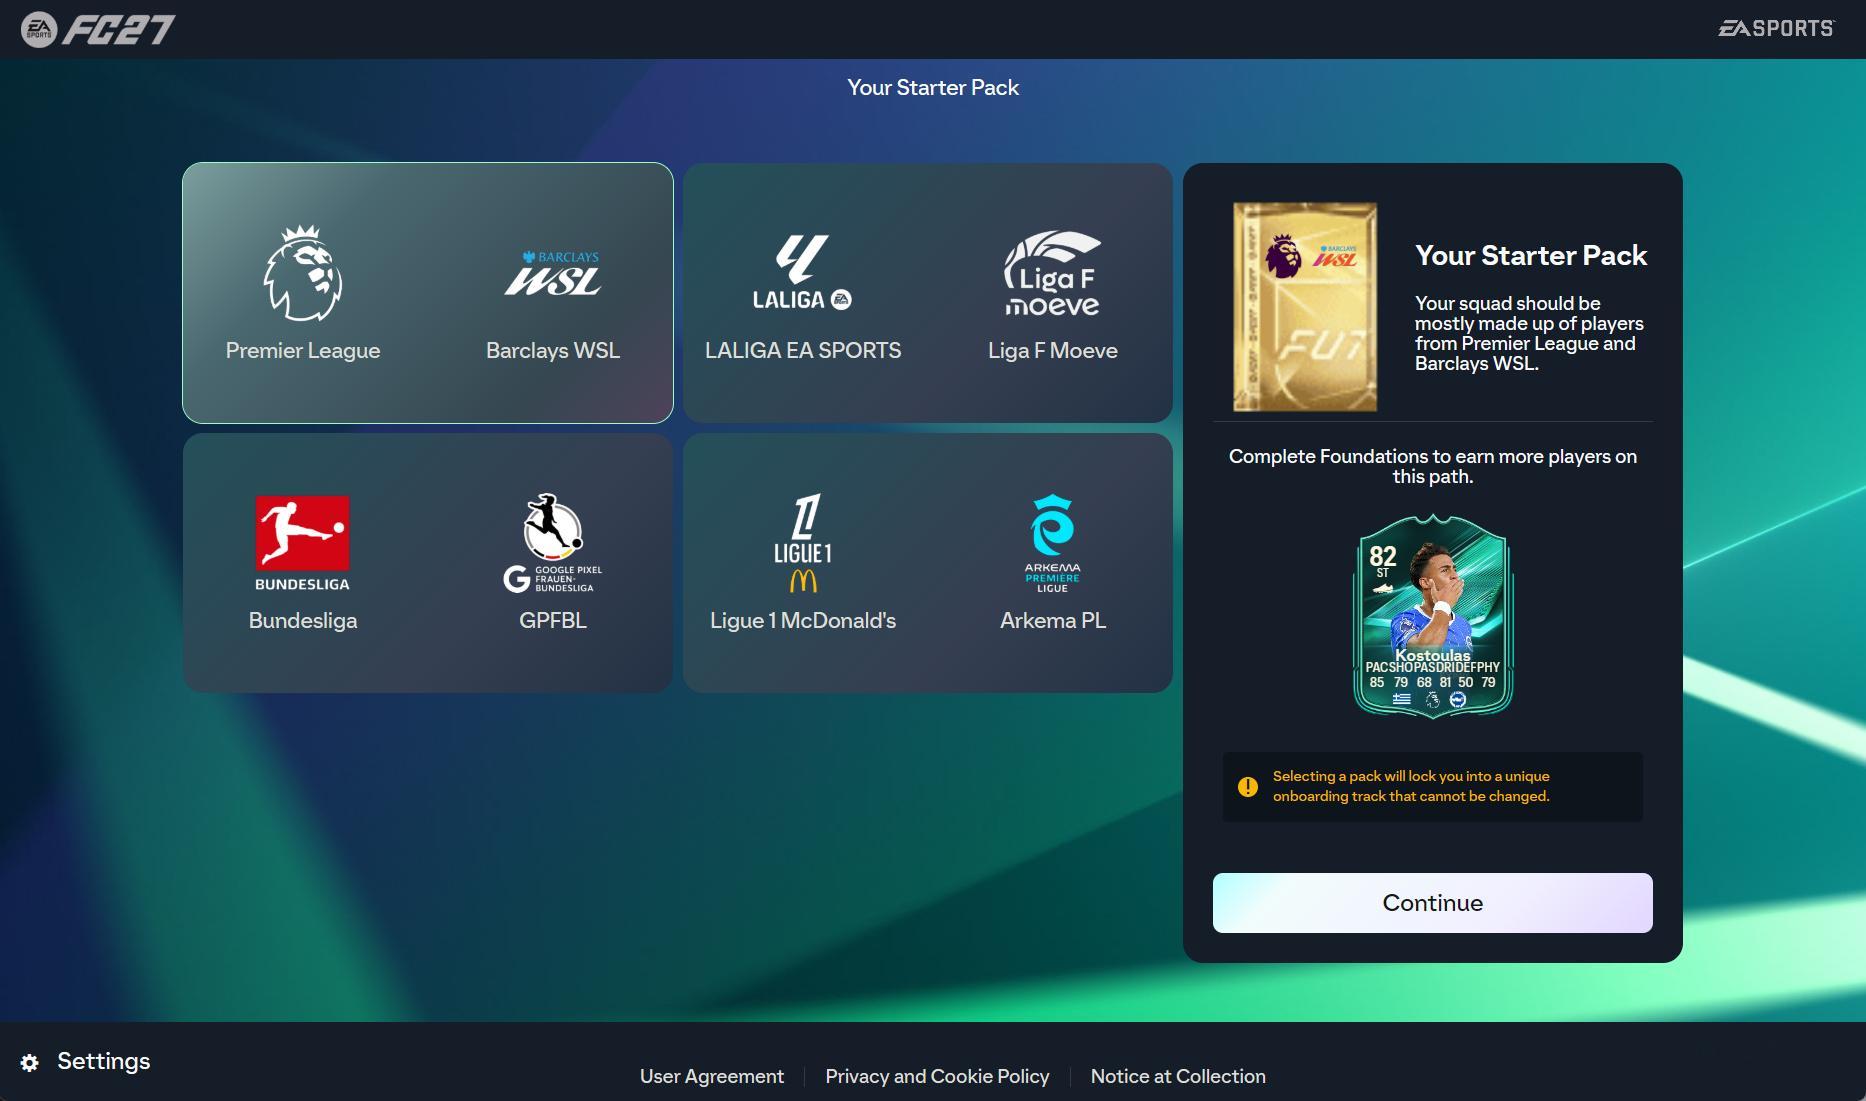Open Notice at Collection link
Viewport: 1866px width, 1101px height.
(1178, 1076)
